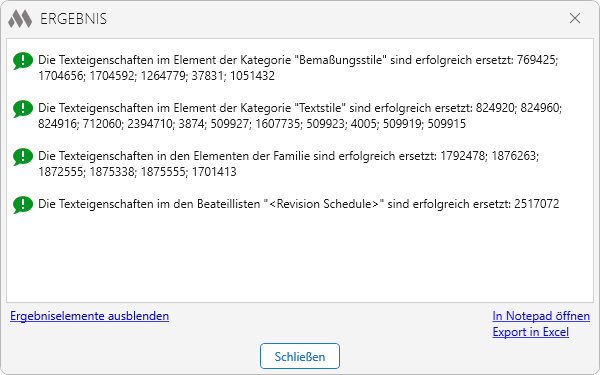Select the Revision Schedule result message
600x375 pixels.
click(299, 204)
